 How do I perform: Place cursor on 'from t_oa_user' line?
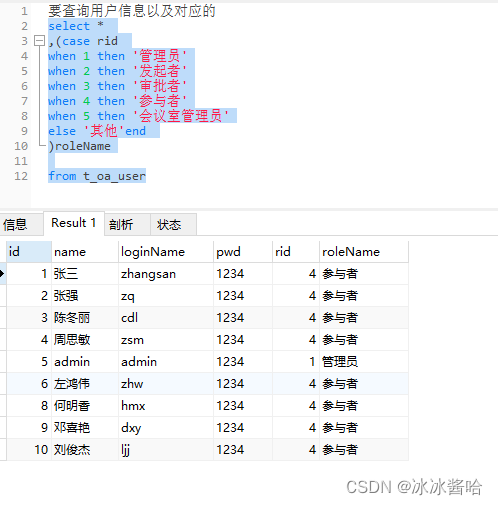97,176
